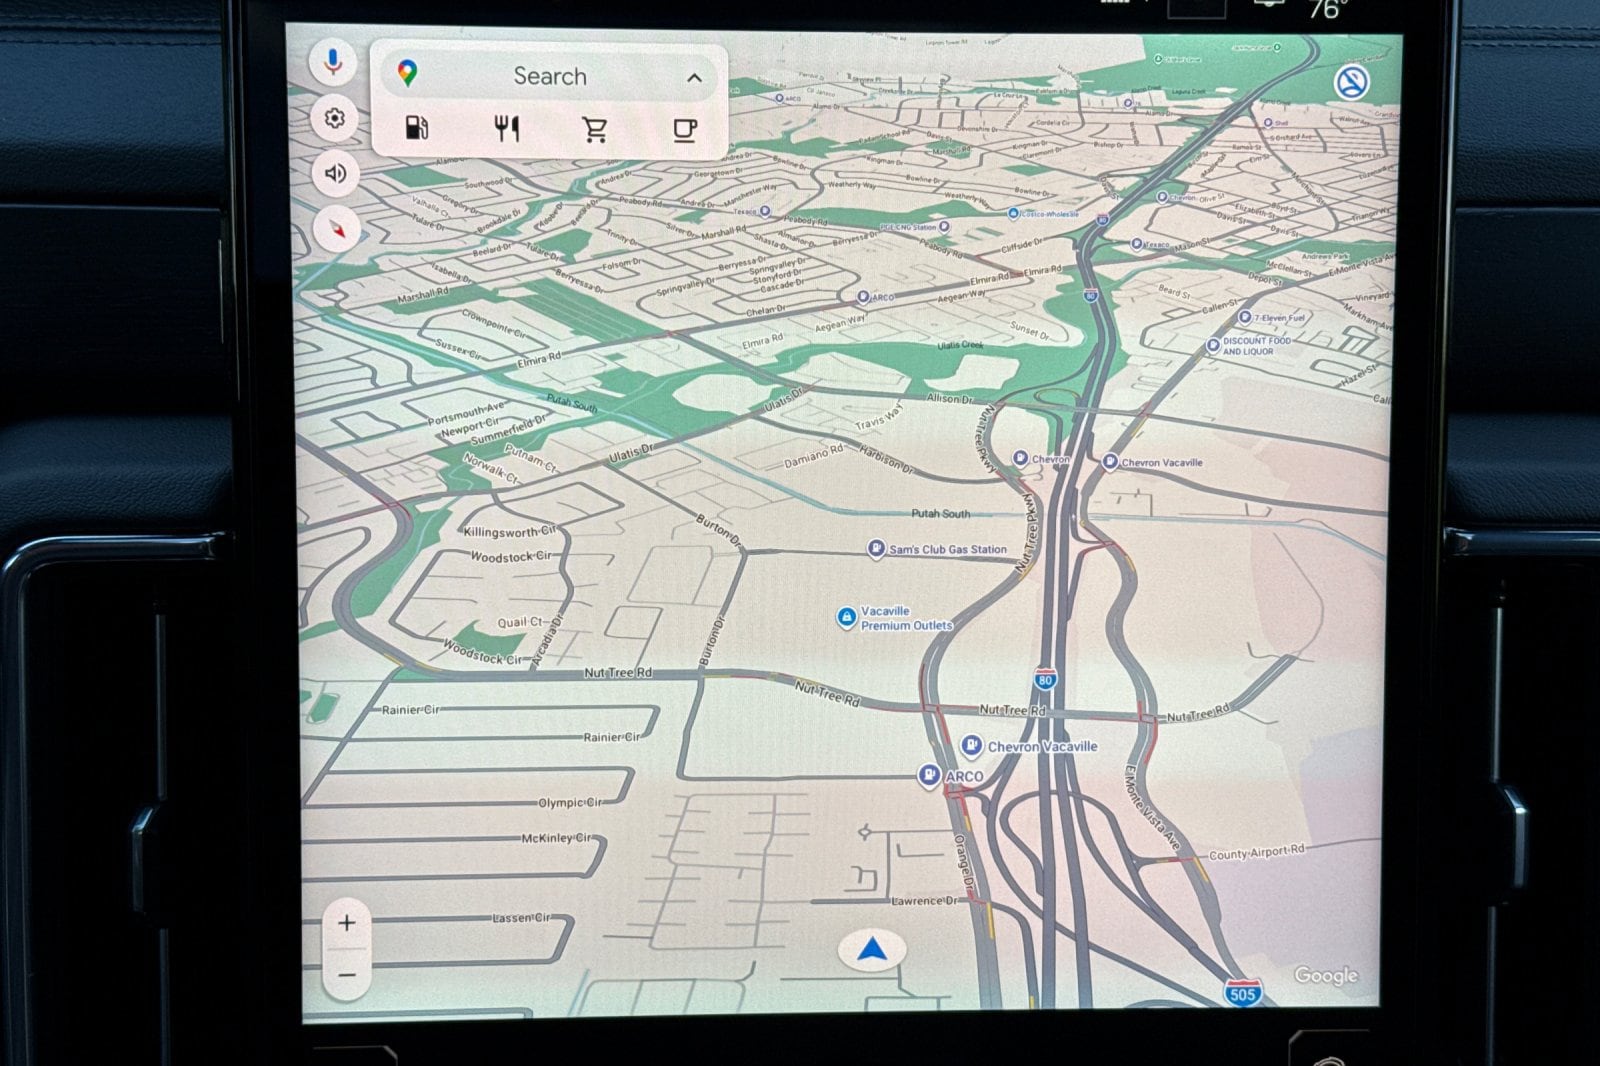Tap the 'Beard St' street label
1600x1066 pixels.
pyautogui.click(x=1174, y=292)
